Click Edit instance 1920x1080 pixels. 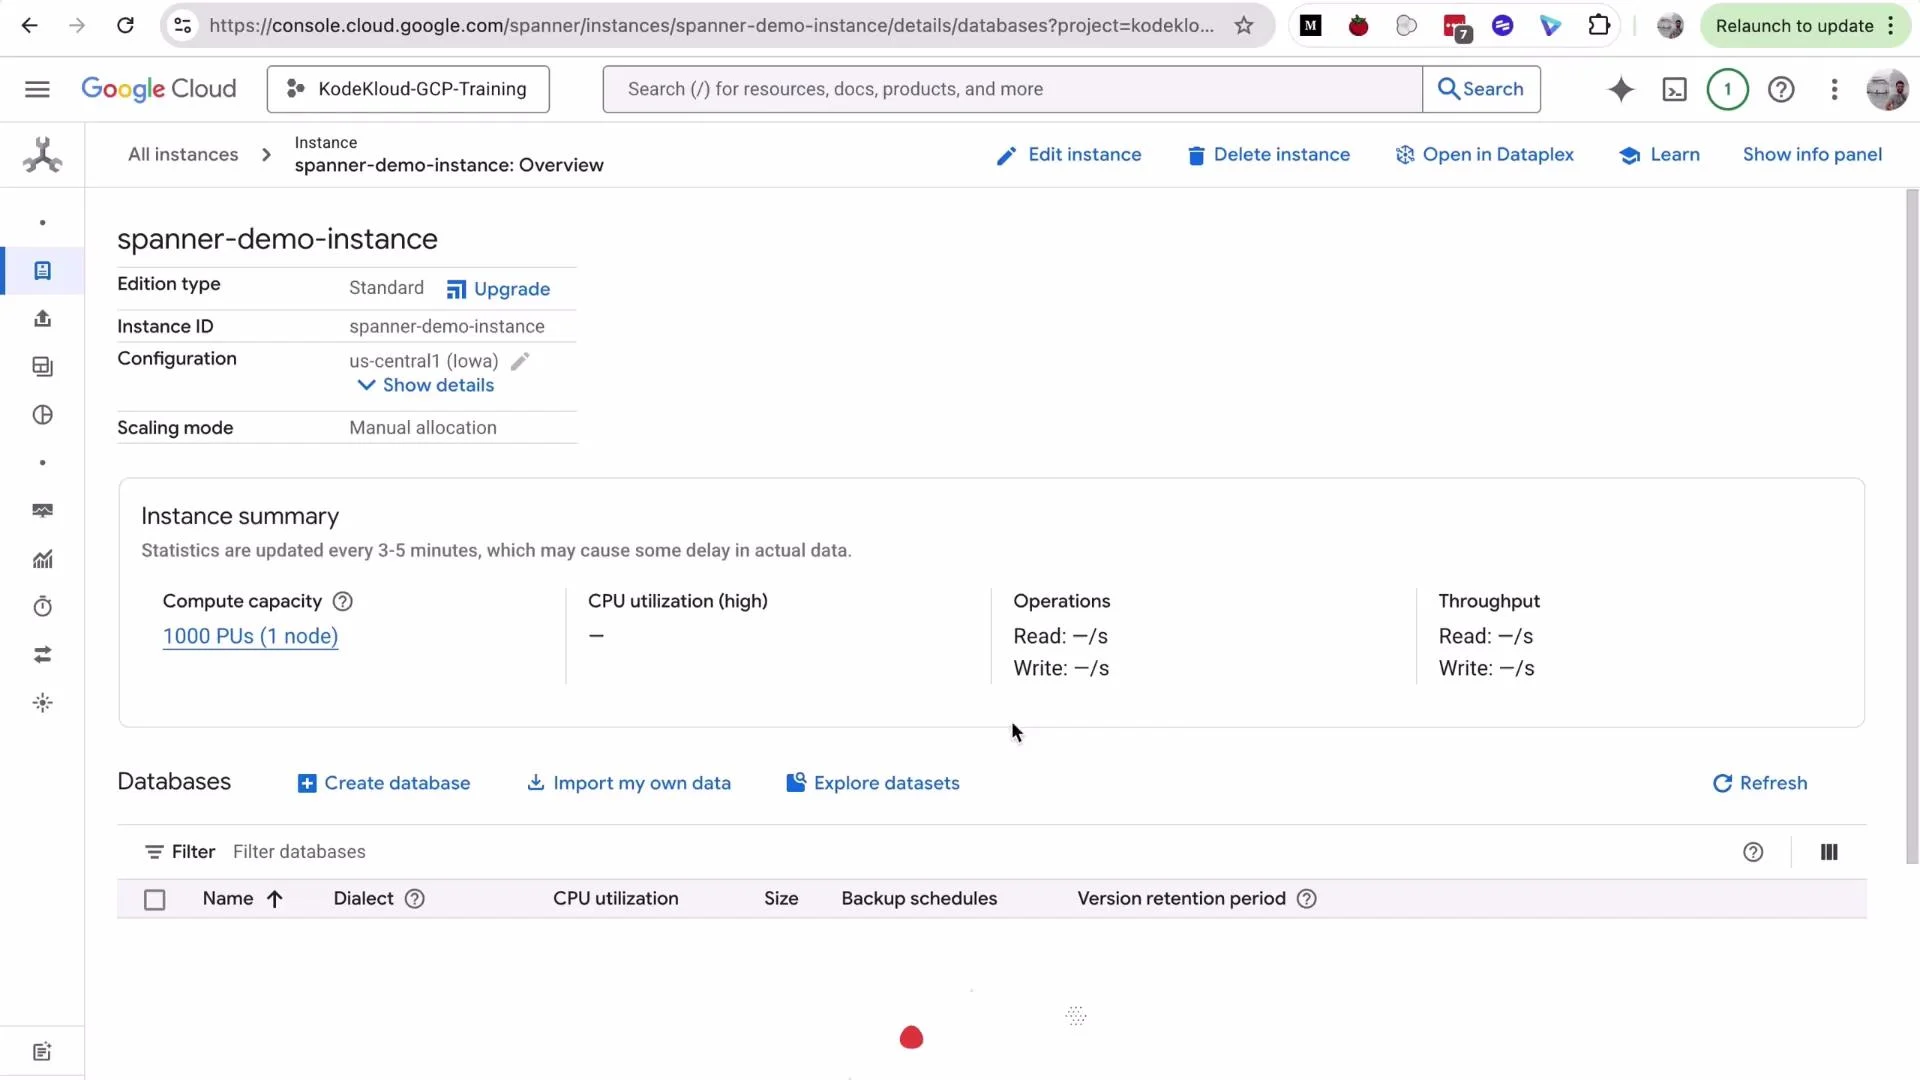(1069, 155)
